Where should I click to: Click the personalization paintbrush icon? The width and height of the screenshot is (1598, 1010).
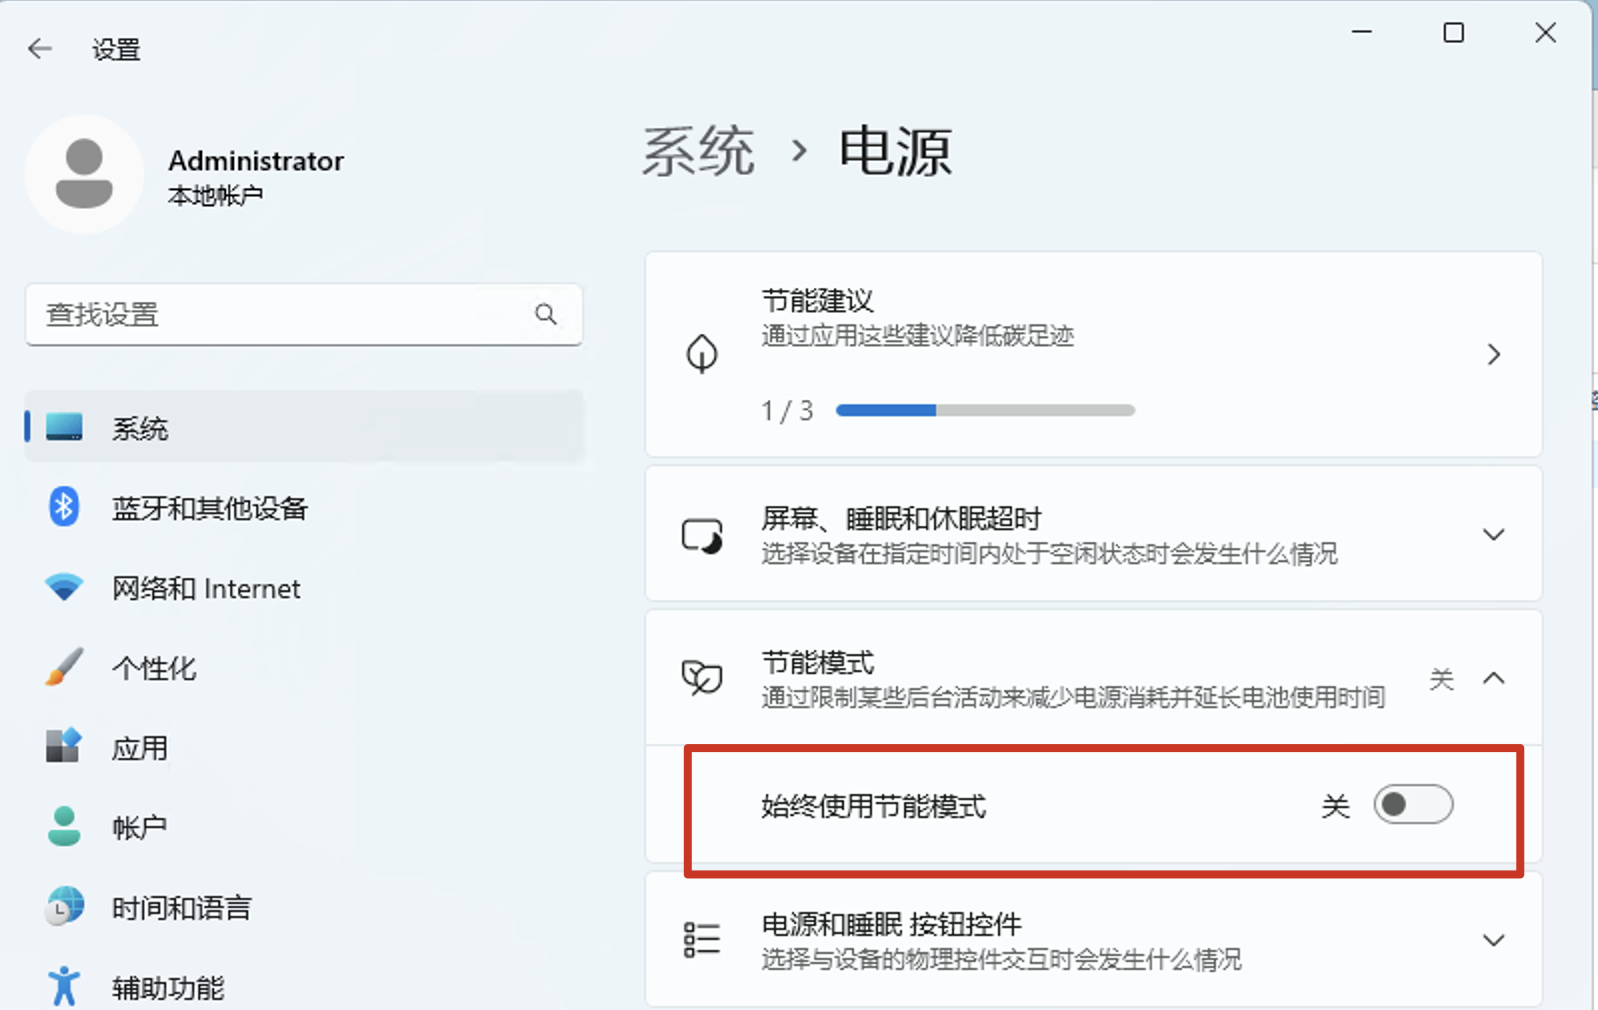64,667
